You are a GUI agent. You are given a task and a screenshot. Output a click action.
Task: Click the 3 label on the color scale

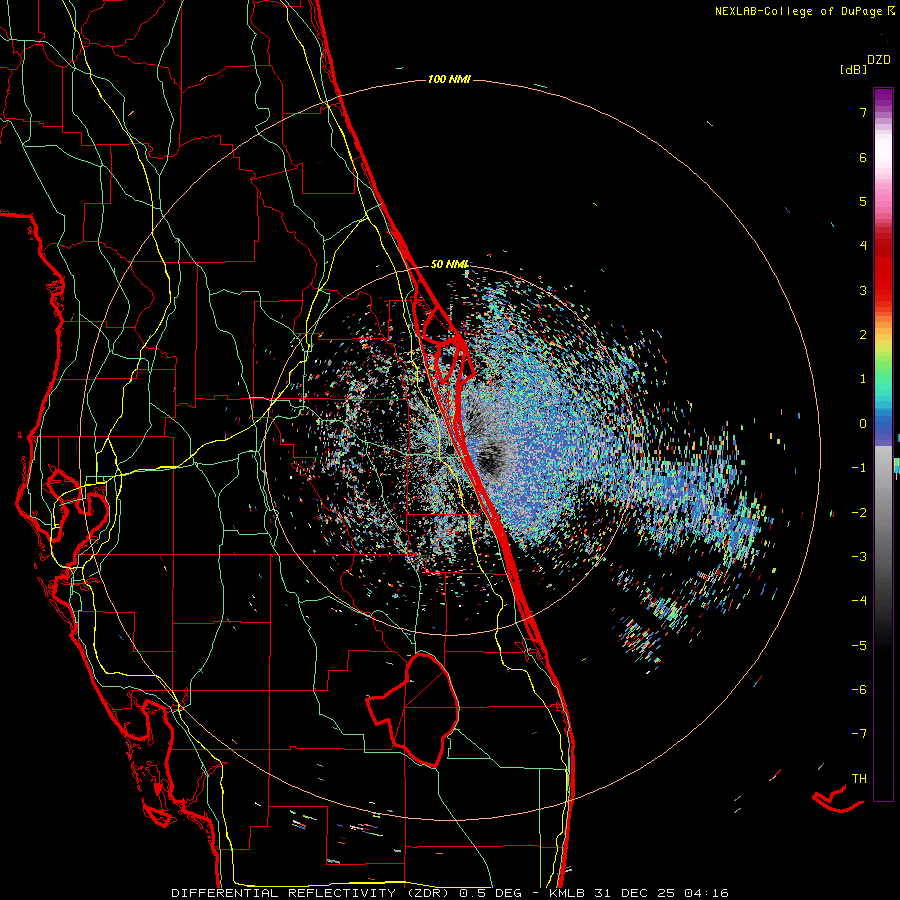pyautogui.click(x=863, y=290)
